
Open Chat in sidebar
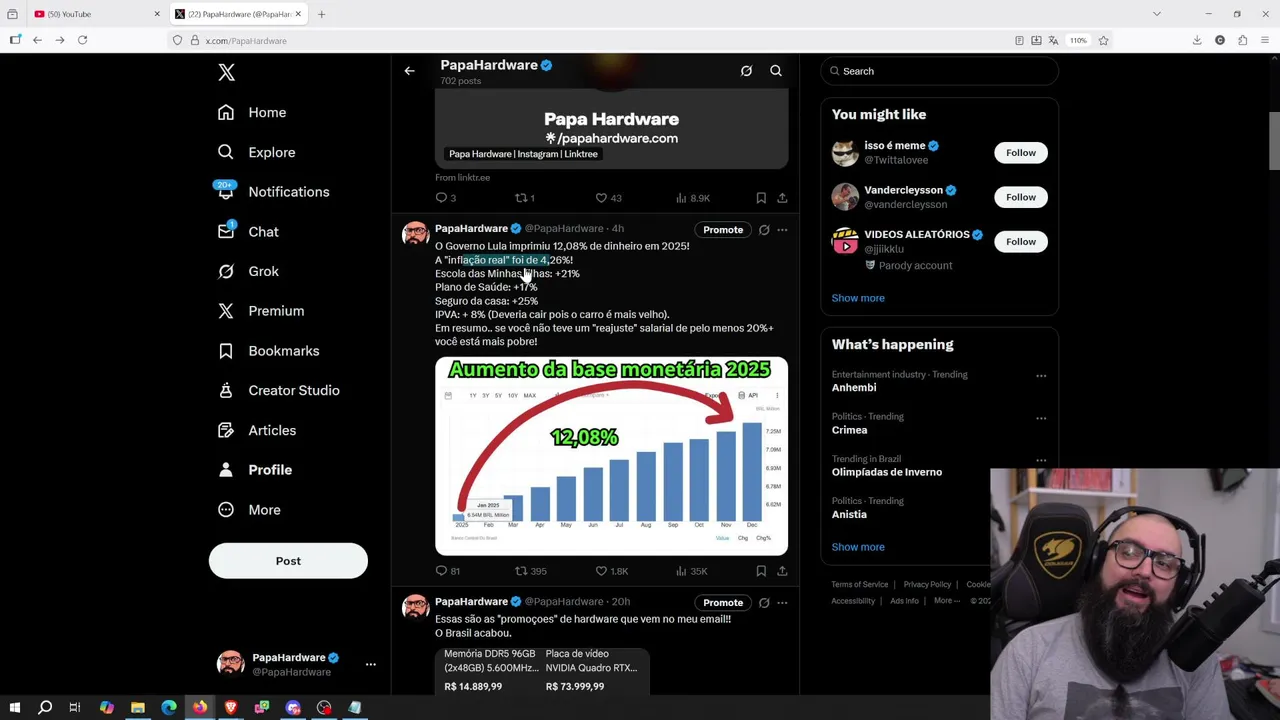[249, 232]
